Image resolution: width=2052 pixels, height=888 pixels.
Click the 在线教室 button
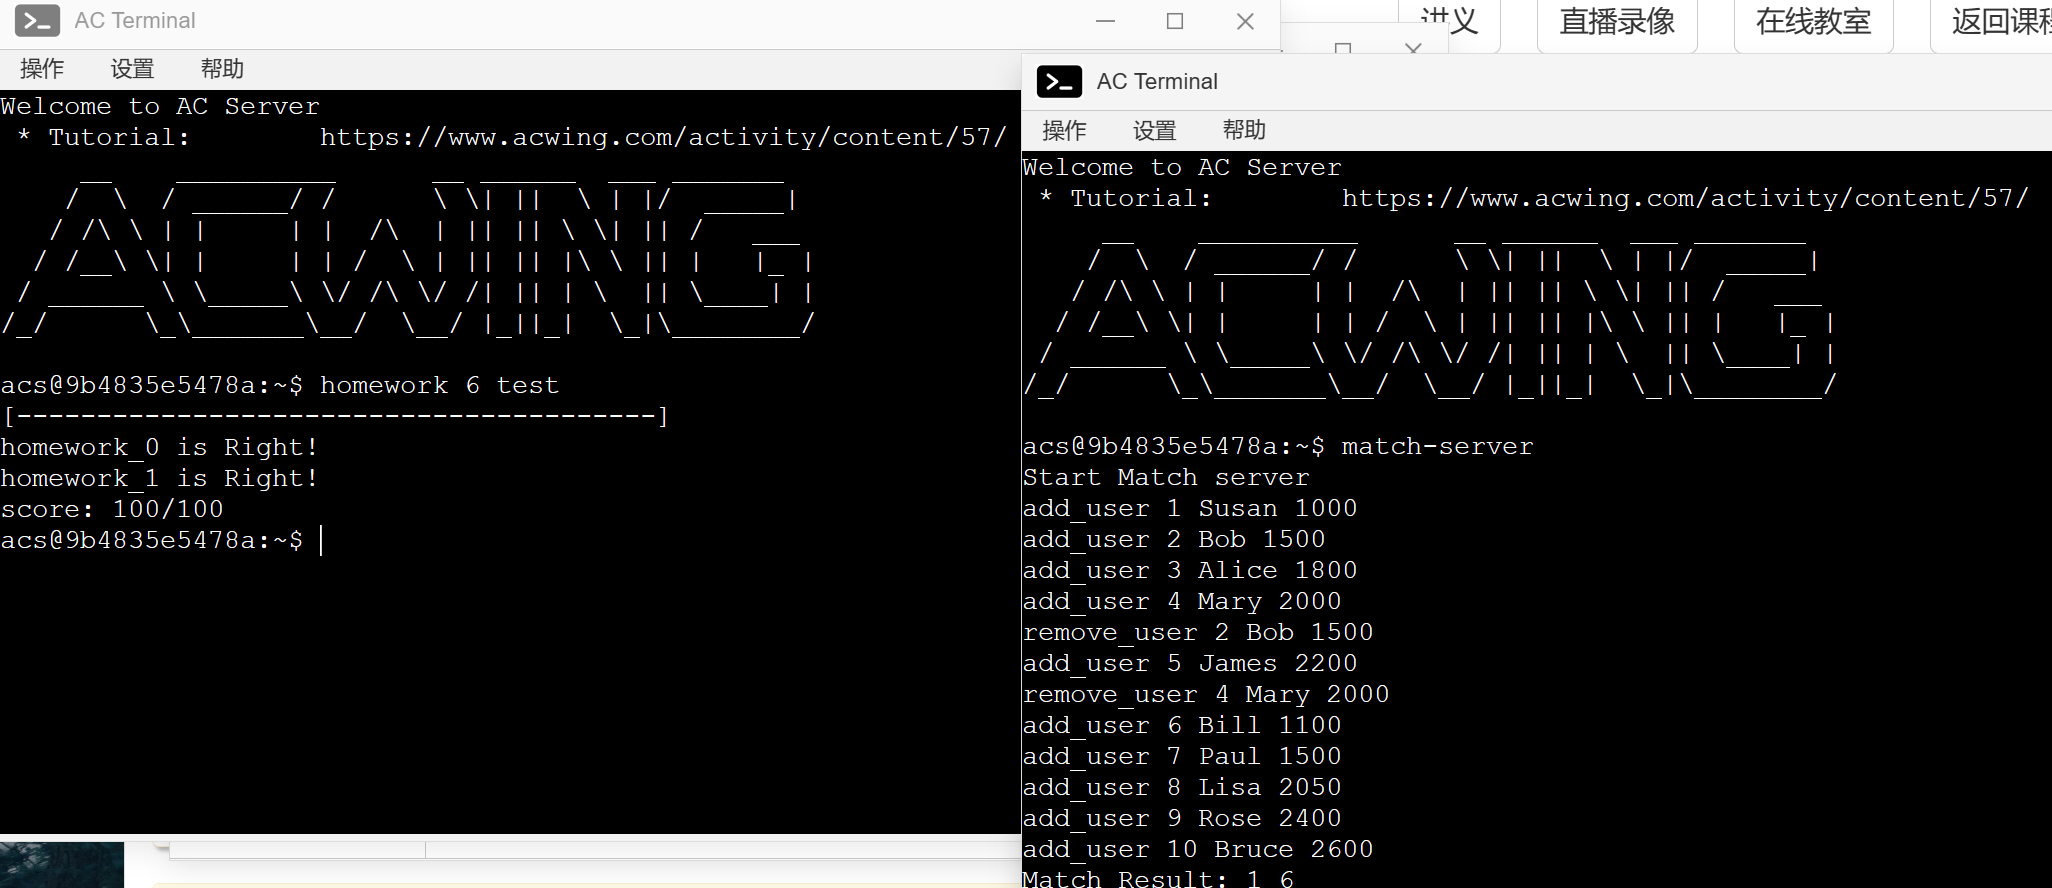point(1813,22)
